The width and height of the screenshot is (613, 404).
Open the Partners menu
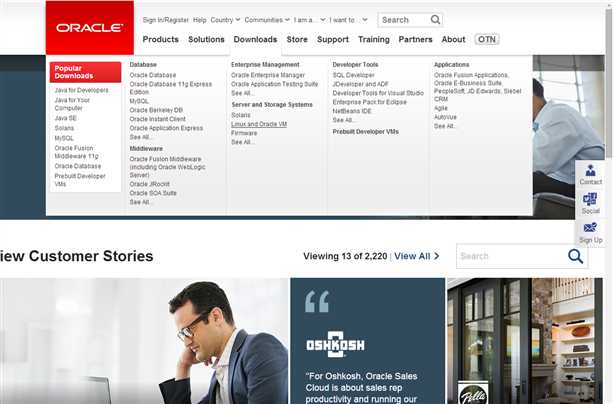[415, 40]
